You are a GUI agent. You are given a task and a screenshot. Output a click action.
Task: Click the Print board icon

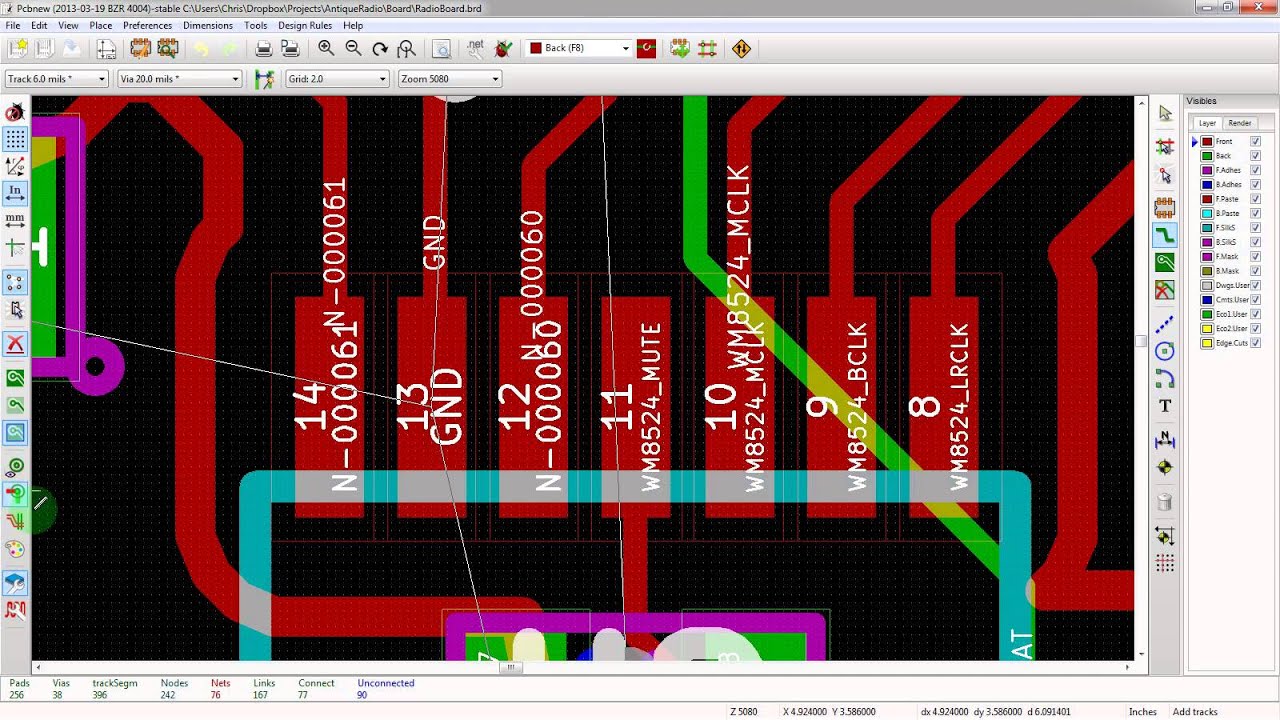click(264, 48)
